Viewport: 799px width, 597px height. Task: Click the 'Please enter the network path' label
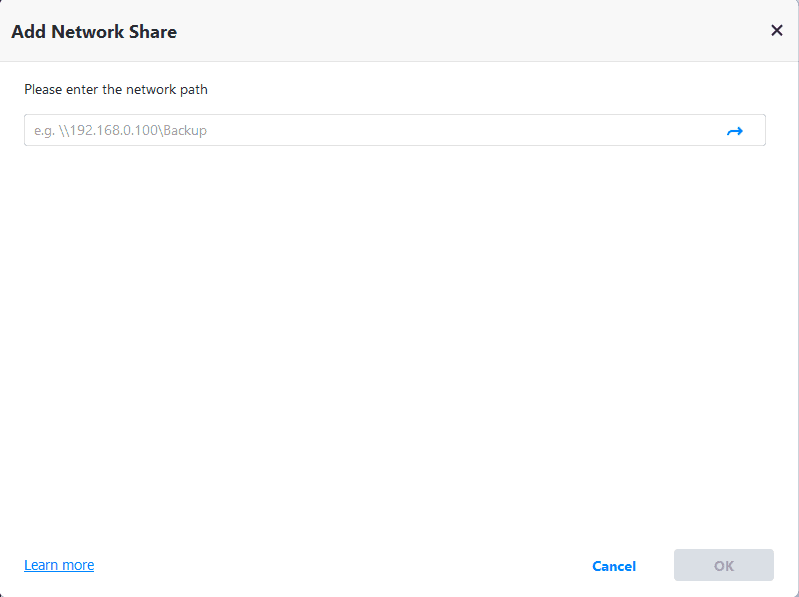click(116, 89)
